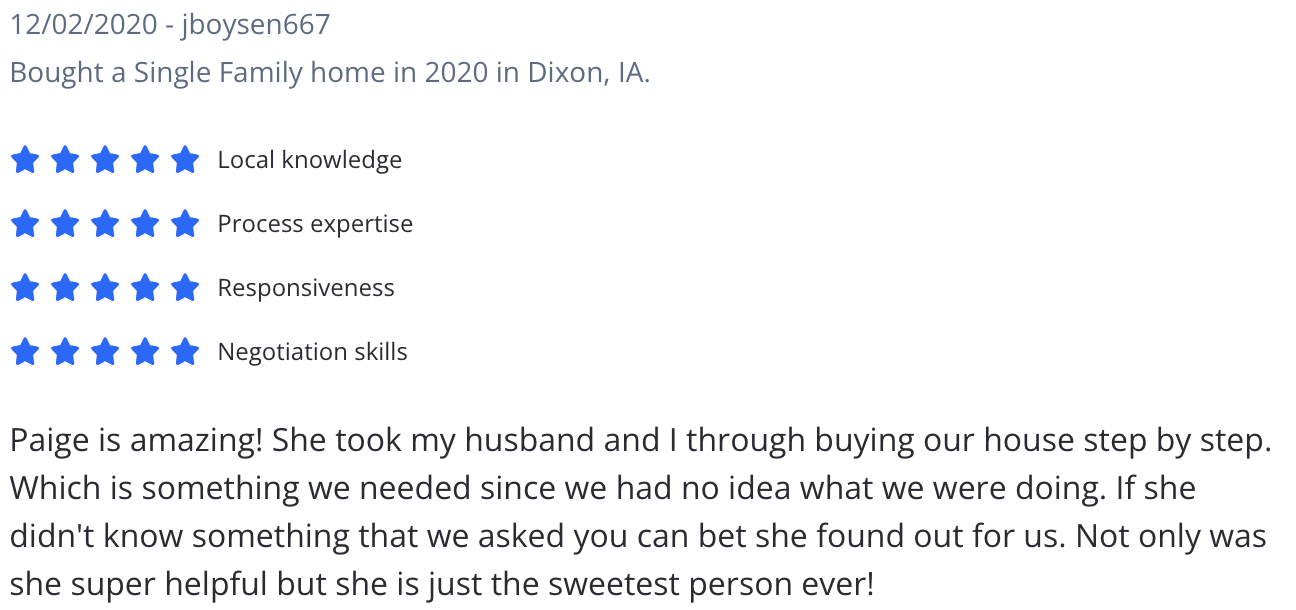Viewport: 1296px width, 610px height.
Task: Click the Process expertise label
Action: pyautogui.click(x=315, y=224)
